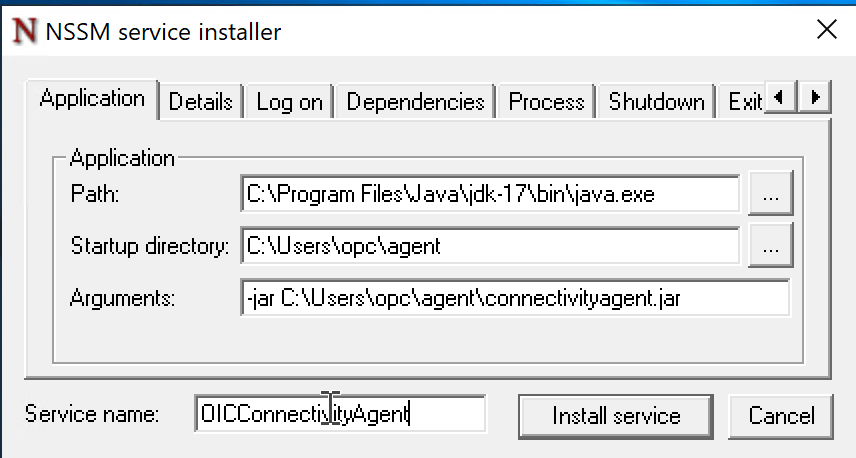Image resolution: width=856 pixels, height=458 pixels.
Task: Click the Install service button
Action: (x=616, y=416)
